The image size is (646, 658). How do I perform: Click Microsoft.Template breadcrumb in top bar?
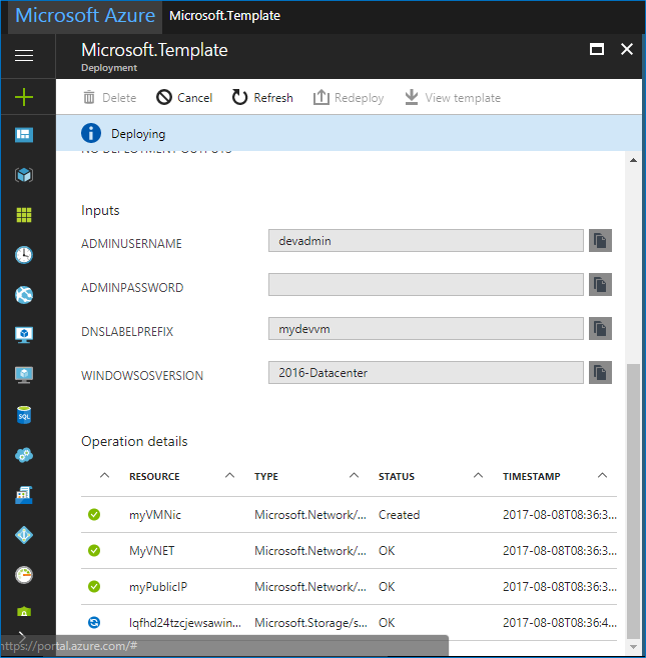225,16
